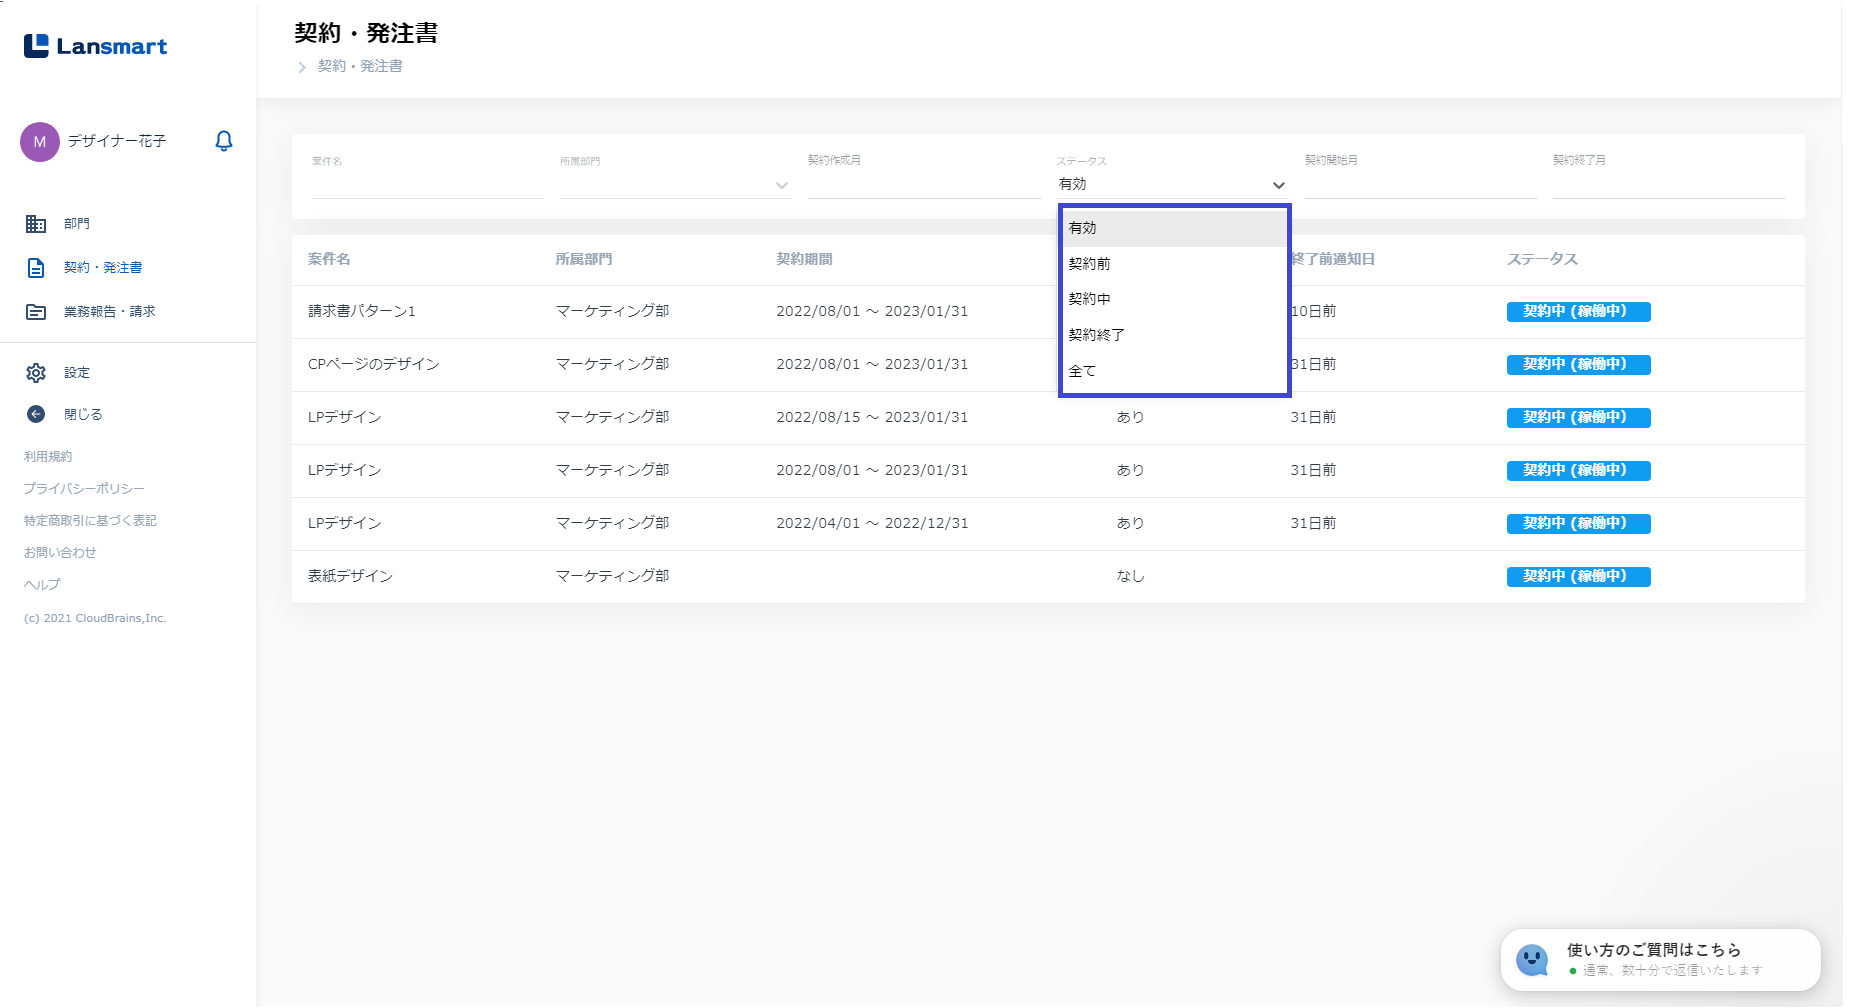The image size is (1852, 1008).
Task: Pick 契約中 in the status dropdown
Action: point(1174,299)
